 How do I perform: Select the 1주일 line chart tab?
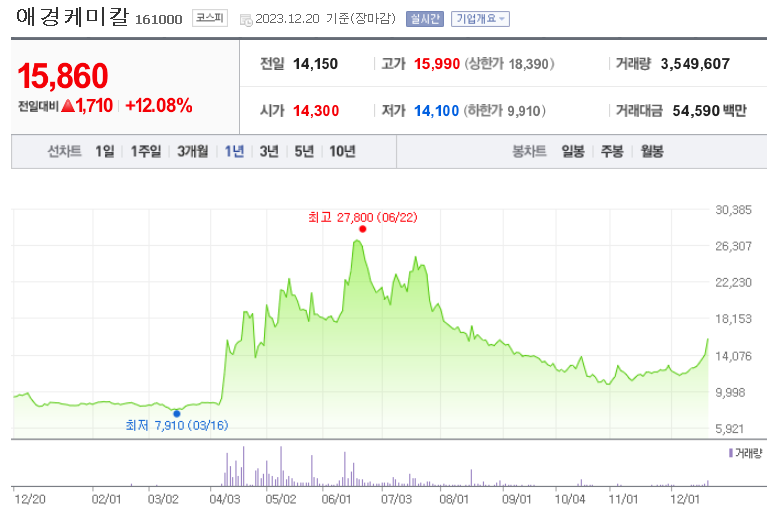145,151
